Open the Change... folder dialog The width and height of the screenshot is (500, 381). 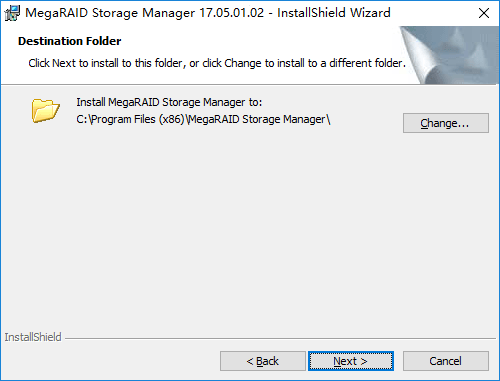tap(446, 123)
